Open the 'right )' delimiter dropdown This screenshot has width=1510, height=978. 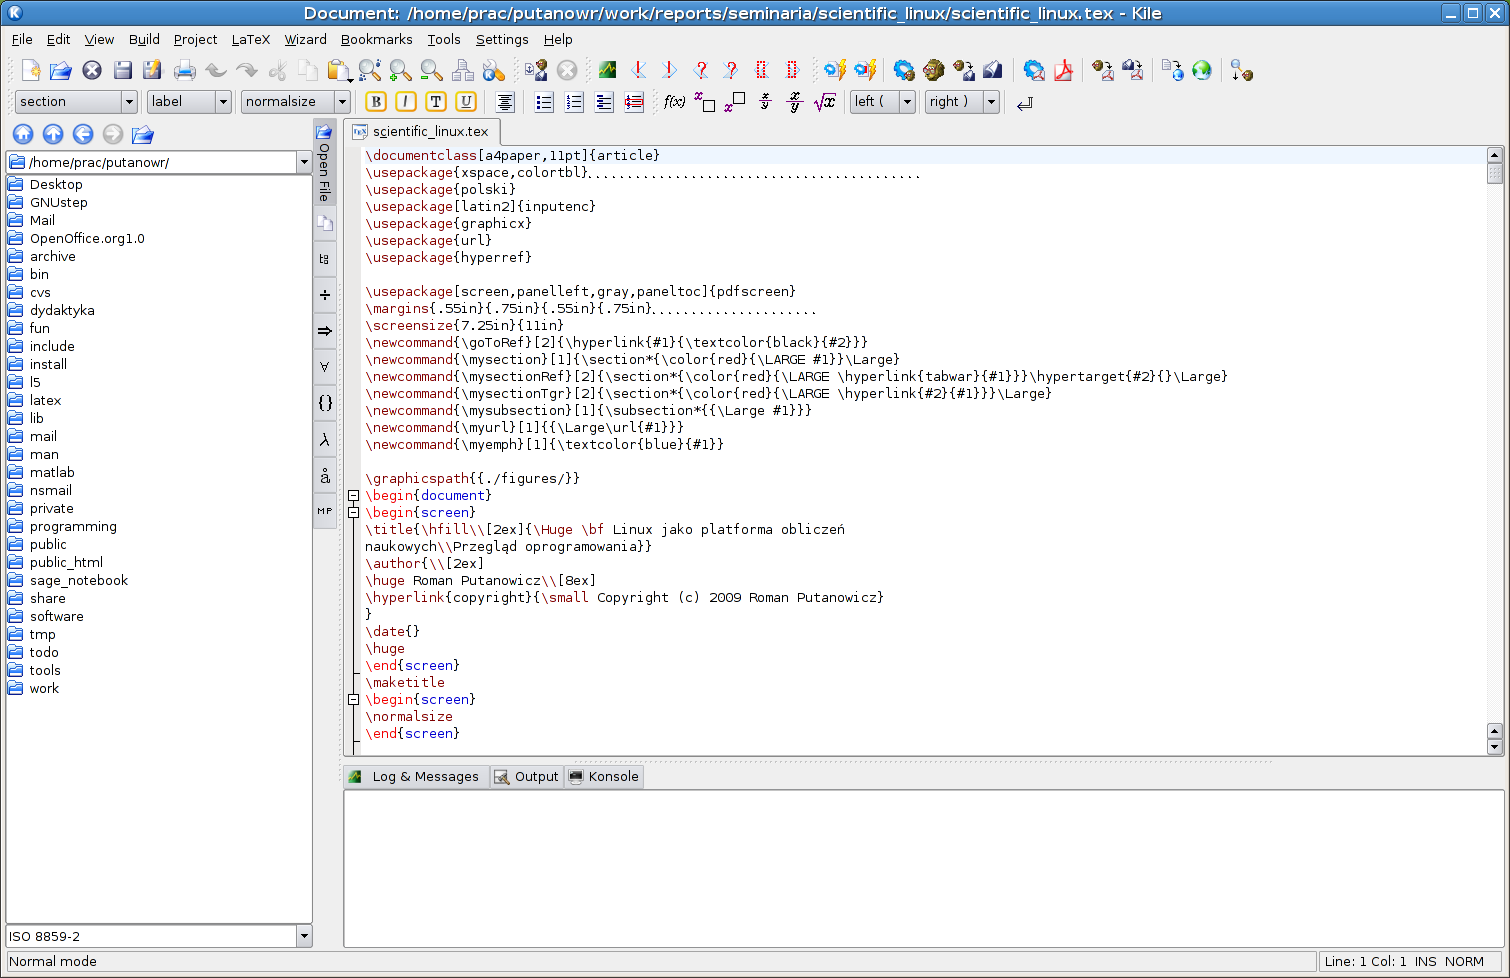click(962, 102)
